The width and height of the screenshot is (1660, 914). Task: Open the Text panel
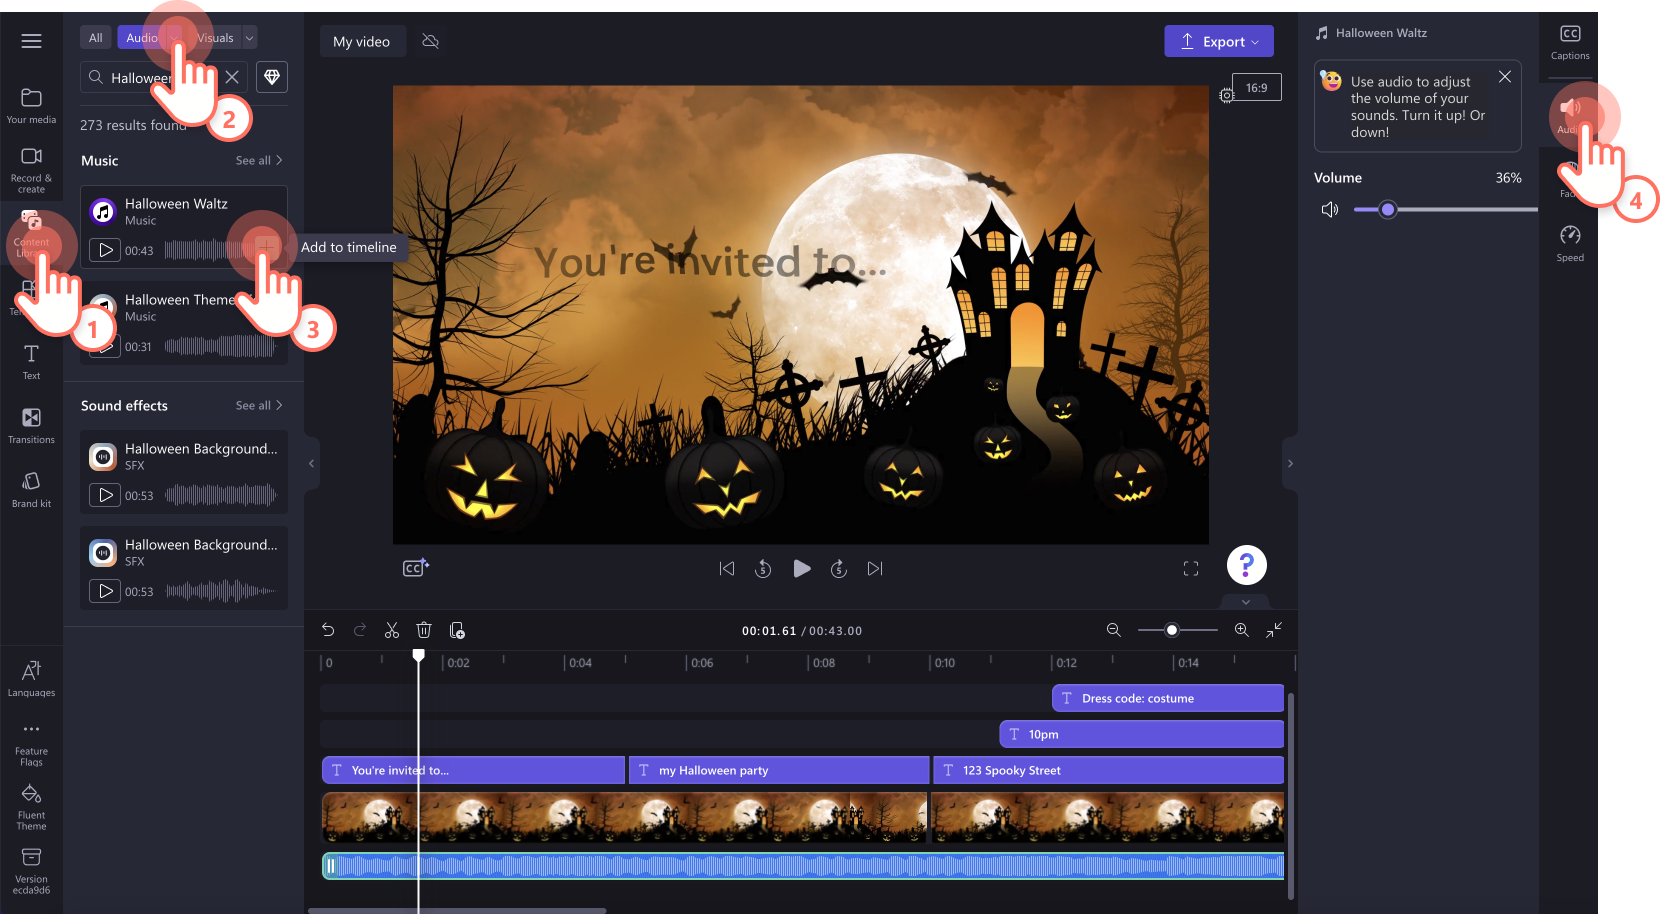(31, 362)
